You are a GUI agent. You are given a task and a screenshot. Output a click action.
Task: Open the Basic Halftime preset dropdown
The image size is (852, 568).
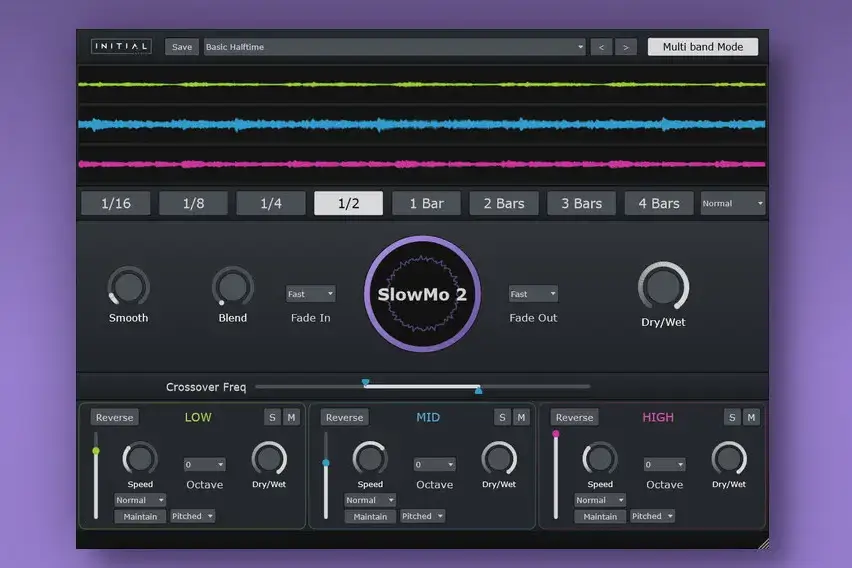[394, 47]
